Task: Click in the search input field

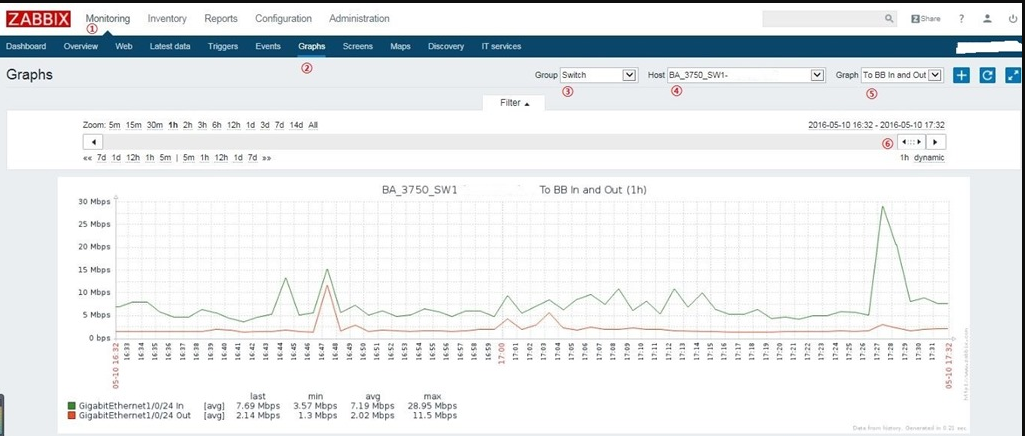Action: pos(822,19)
